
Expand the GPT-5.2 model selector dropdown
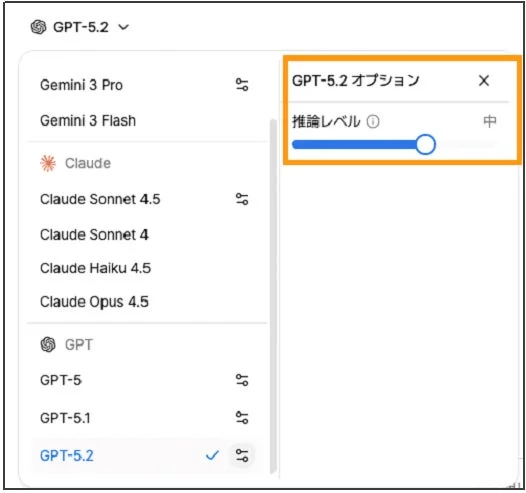pos(80,27)
